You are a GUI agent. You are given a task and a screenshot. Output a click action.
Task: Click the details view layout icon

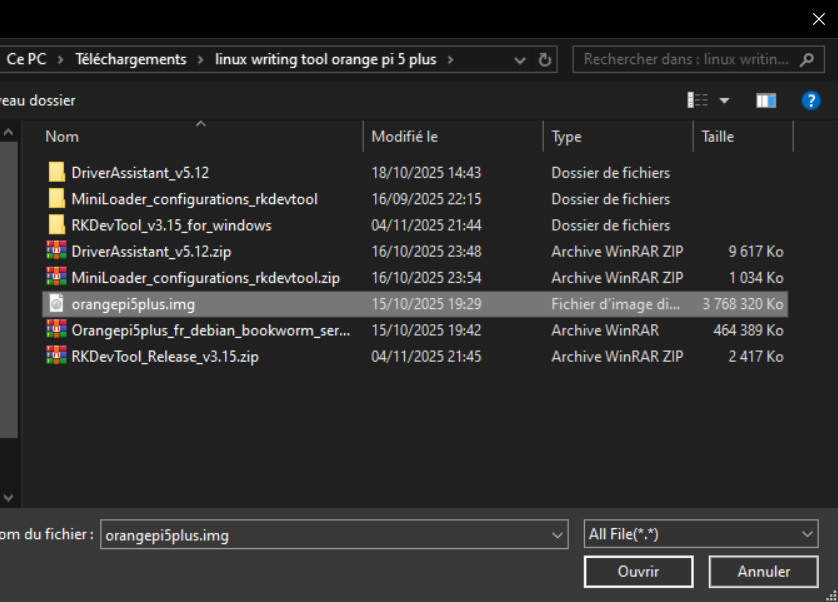pos(696,100)
